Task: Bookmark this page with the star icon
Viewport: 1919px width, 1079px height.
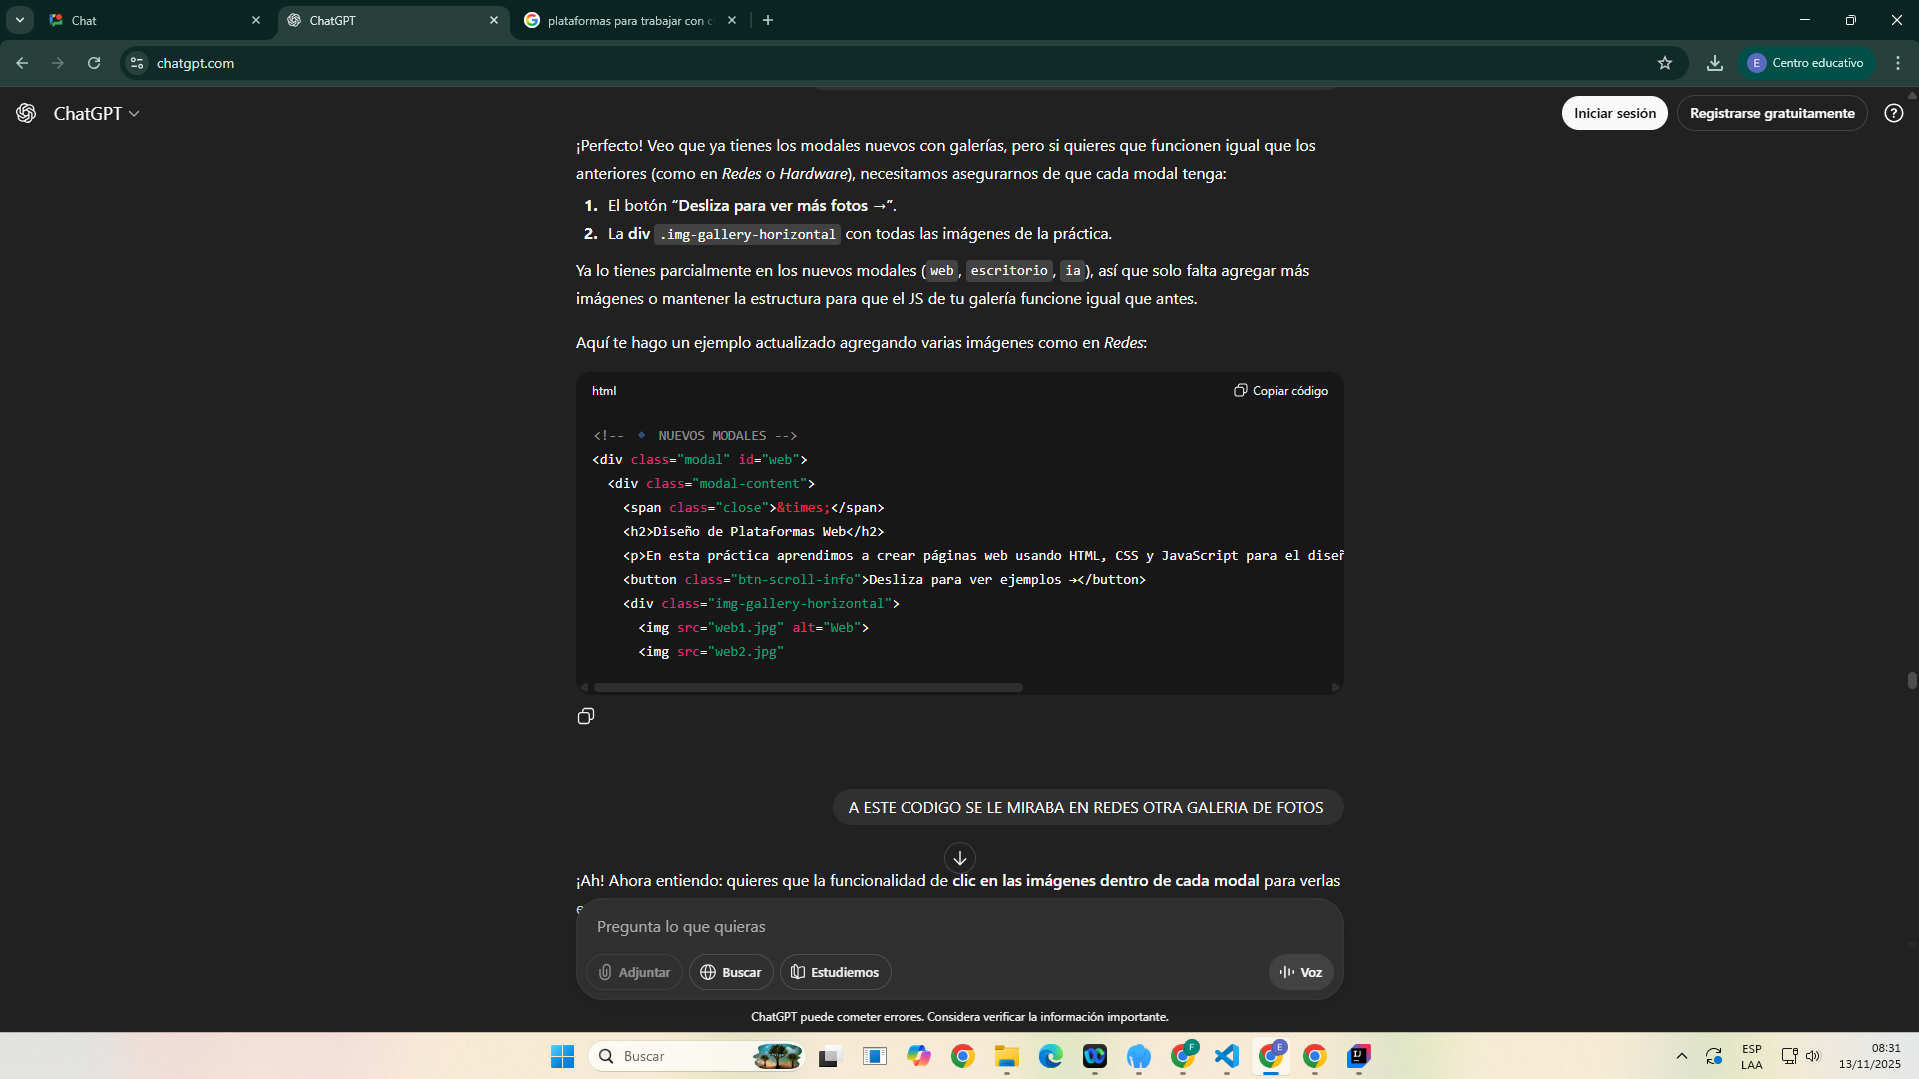Action: [1665, 63]
